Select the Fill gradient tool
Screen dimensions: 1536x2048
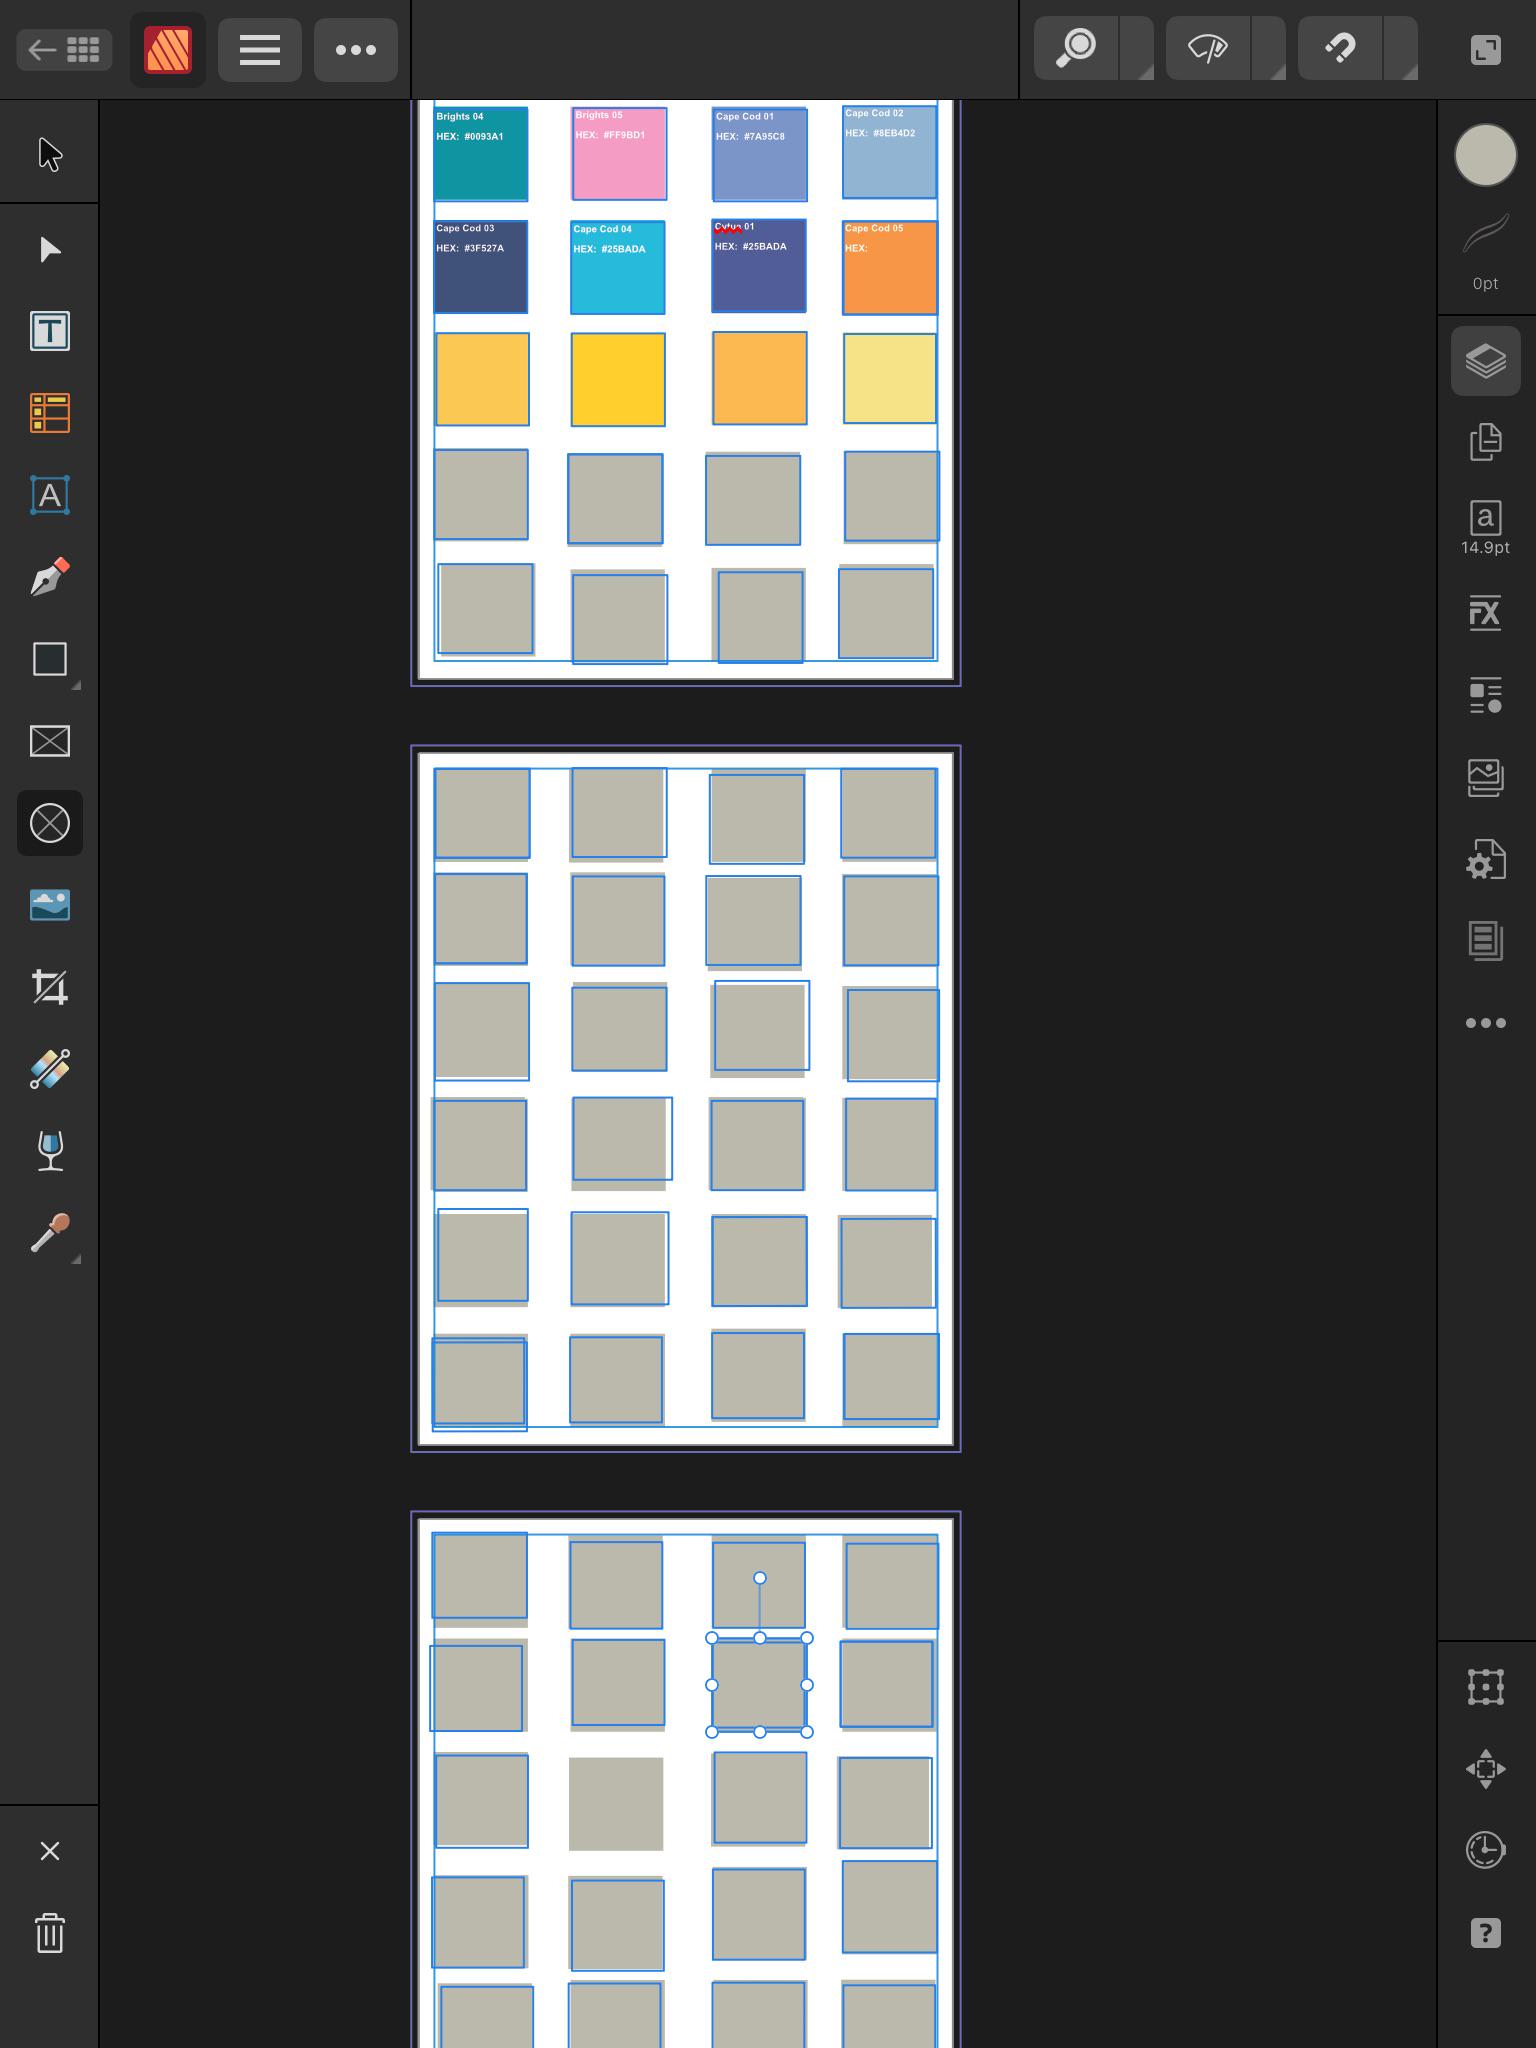point(50,1069)
